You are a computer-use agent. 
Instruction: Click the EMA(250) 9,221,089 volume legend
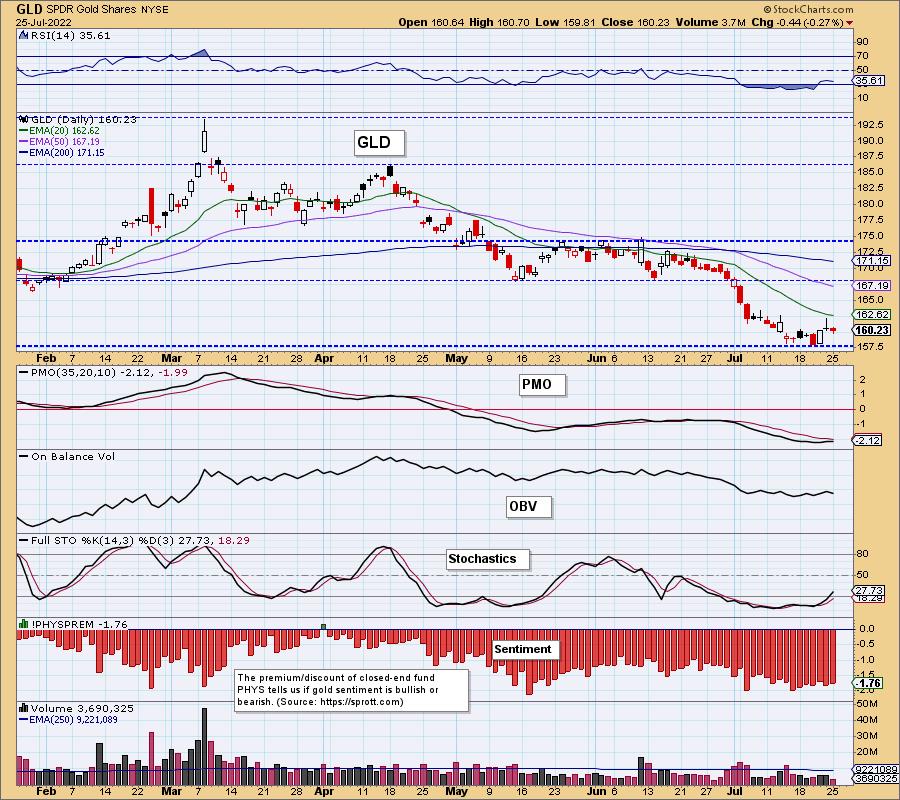68,719
